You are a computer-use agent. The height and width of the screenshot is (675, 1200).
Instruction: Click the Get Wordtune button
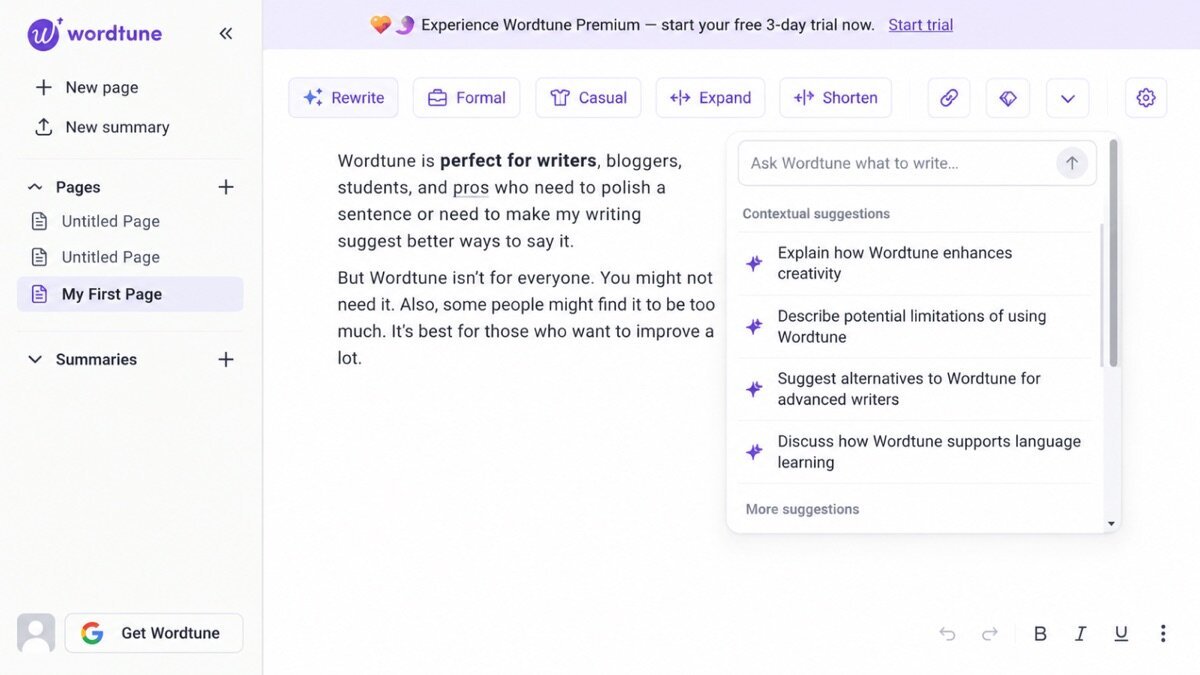(154, 633)
